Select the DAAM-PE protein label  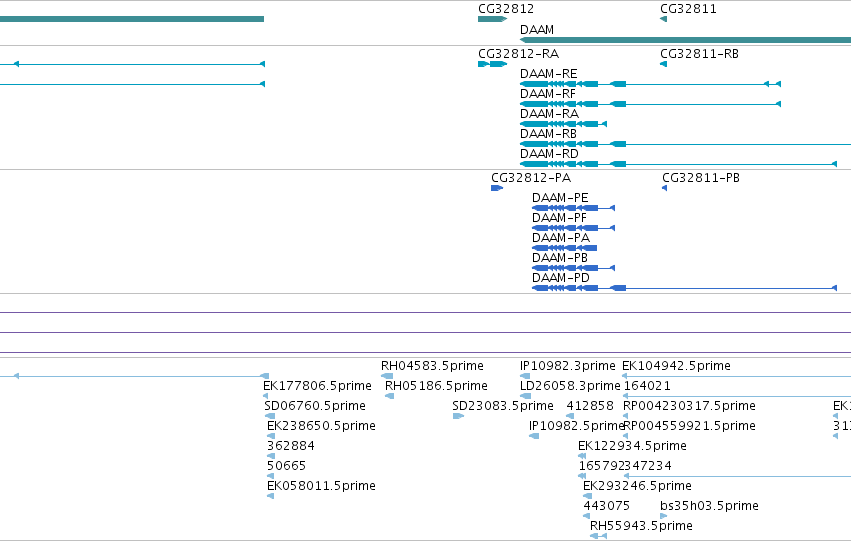tap(560, 198)
